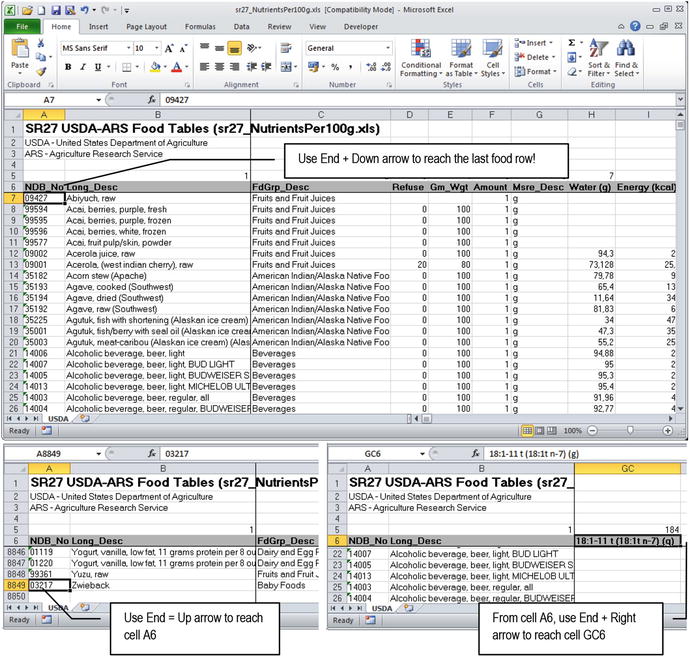Click the Save icon in quick access toolbar
Viewport: 690px width, 657px height.
(56, 10)
